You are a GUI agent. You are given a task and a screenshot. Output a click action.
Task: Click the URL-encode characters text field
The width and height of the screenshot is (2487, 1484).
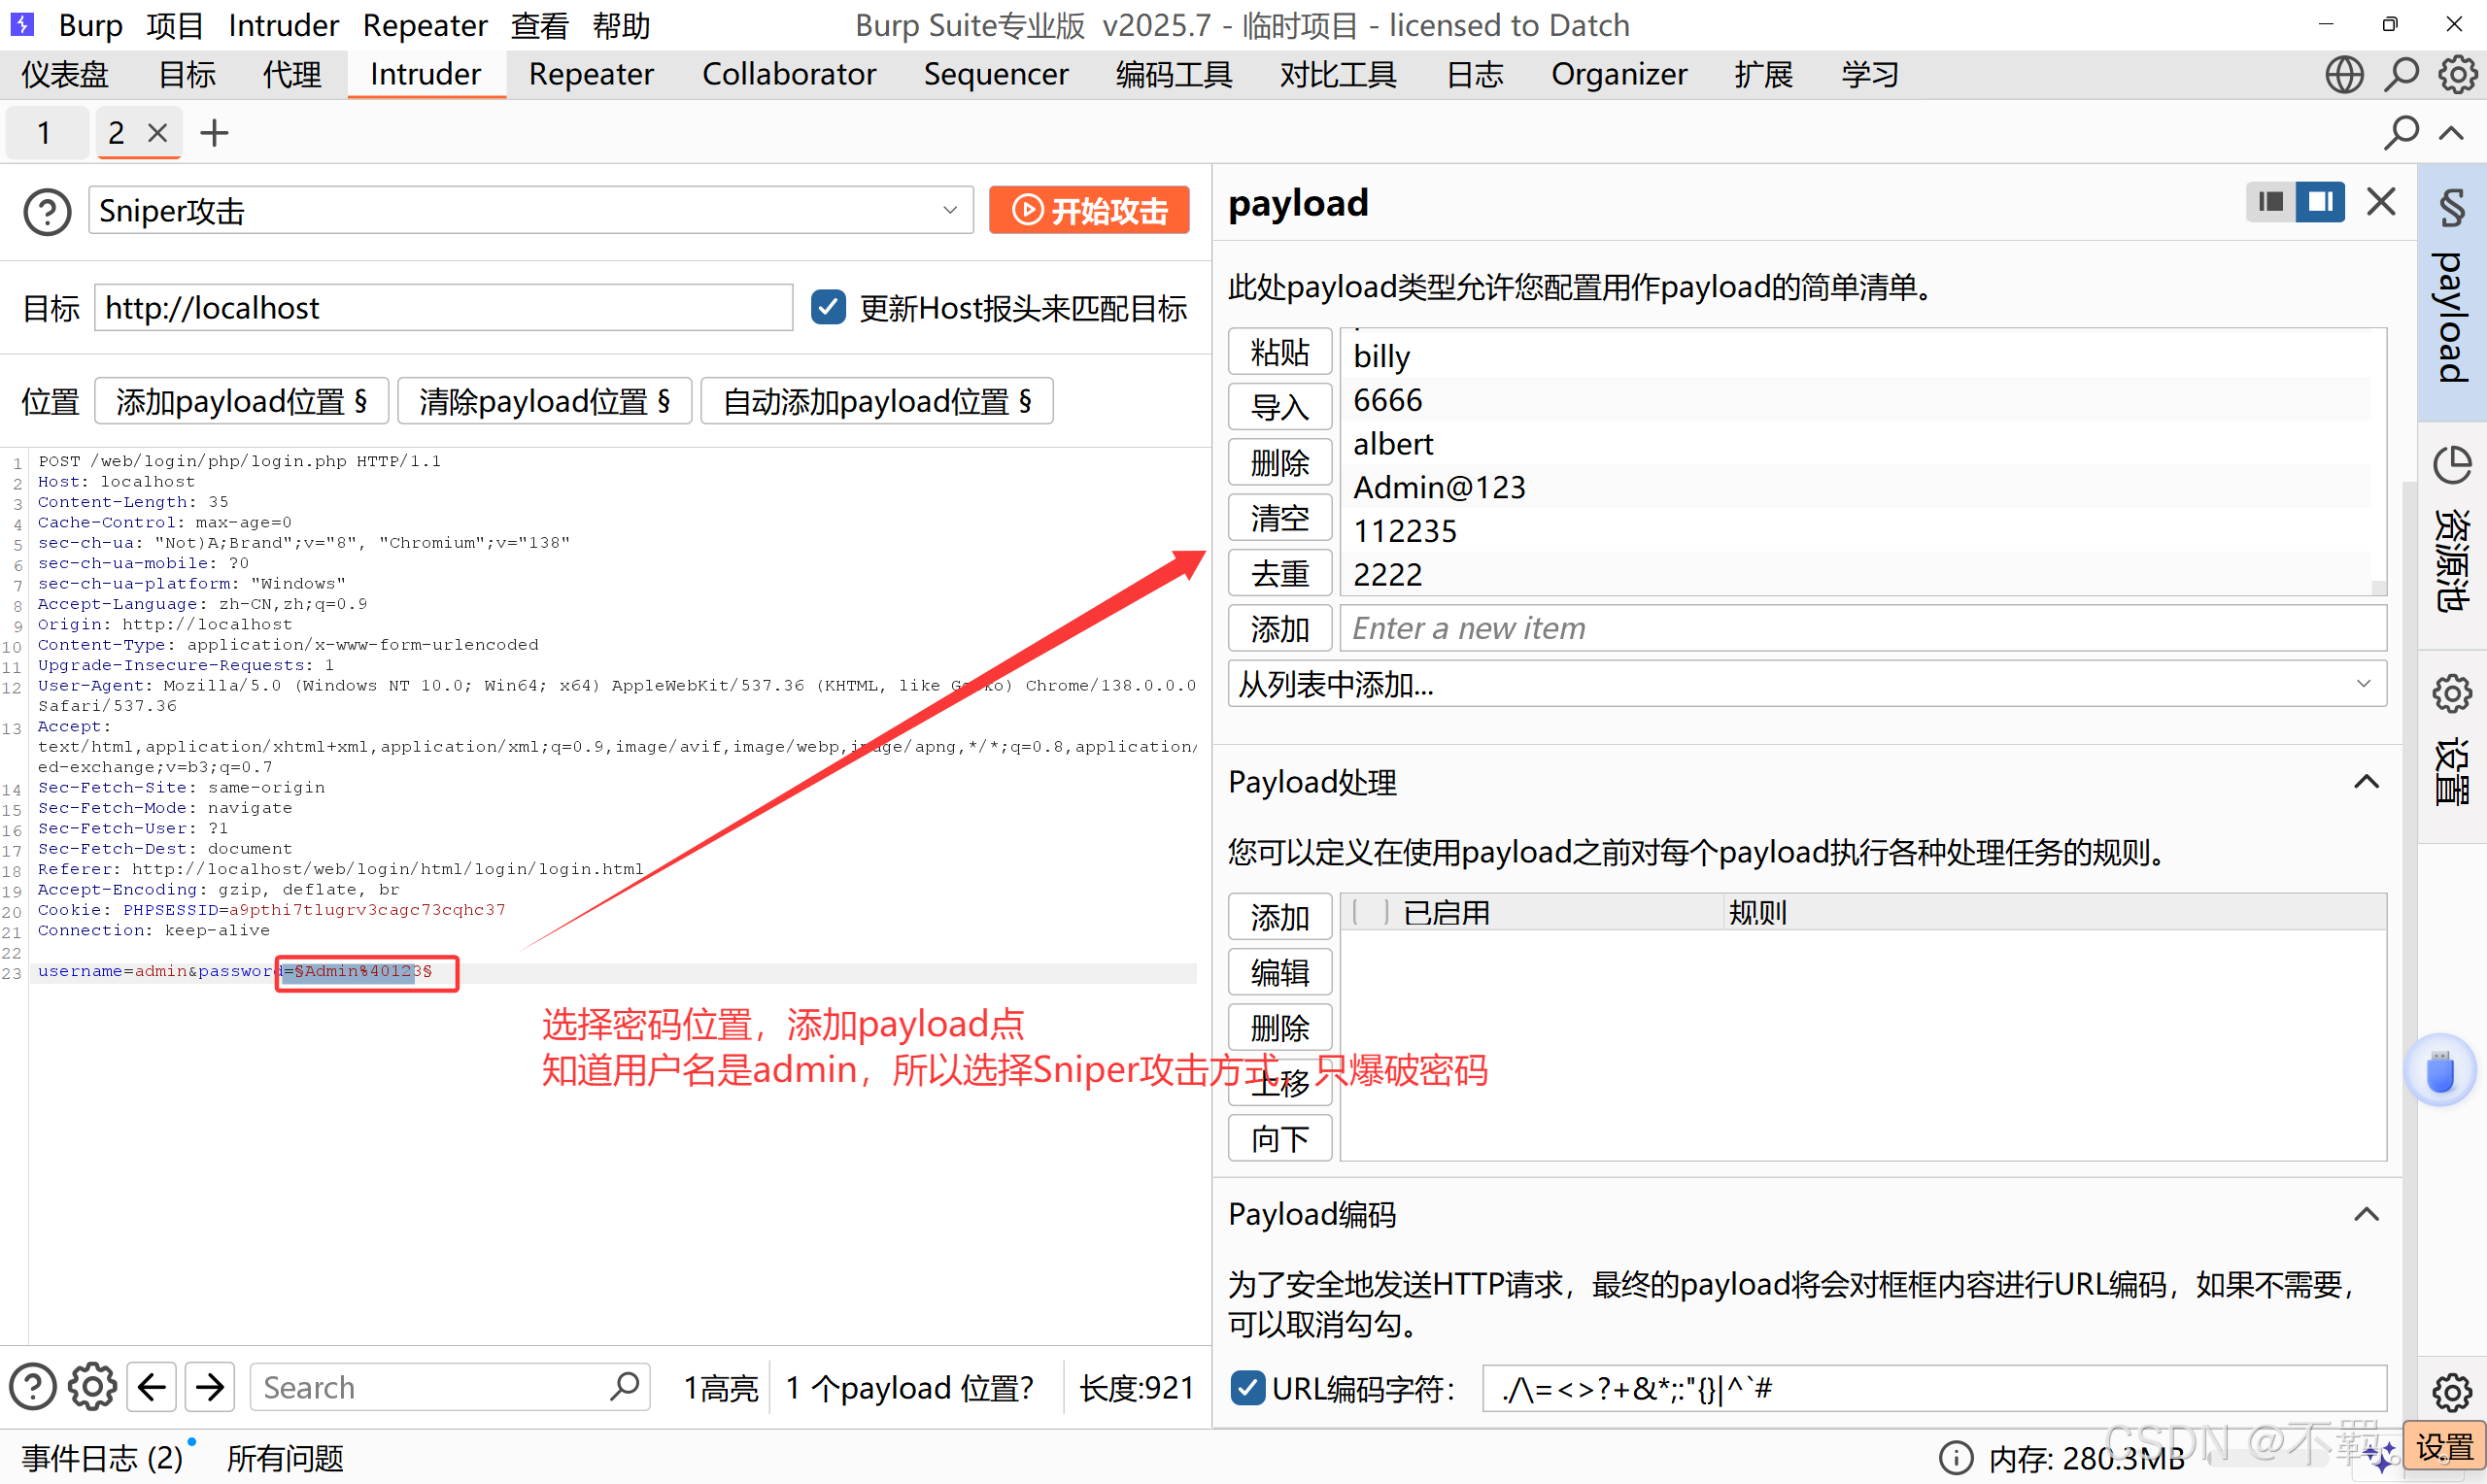[1934, 1388]
